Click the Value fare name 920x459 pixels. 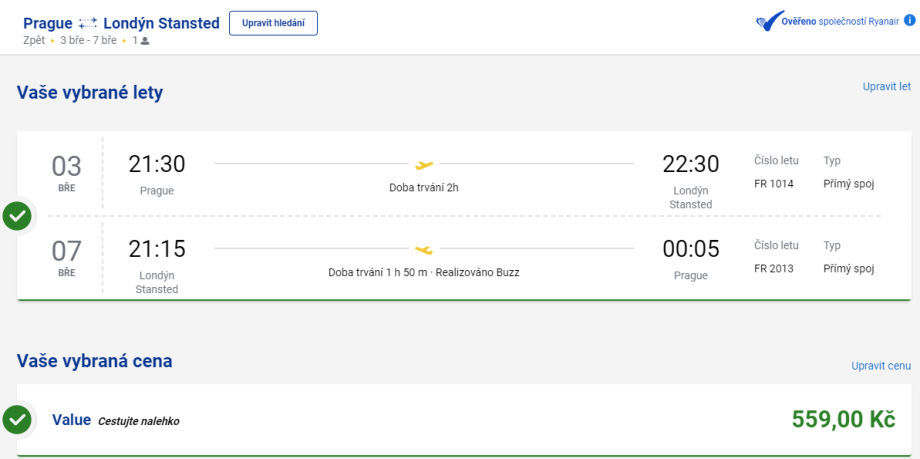coord(71,420)
